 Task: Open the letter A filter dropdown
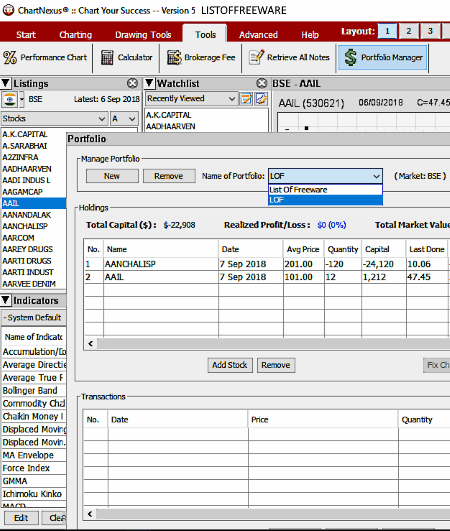pyautogui.click(x=124, y=119)
